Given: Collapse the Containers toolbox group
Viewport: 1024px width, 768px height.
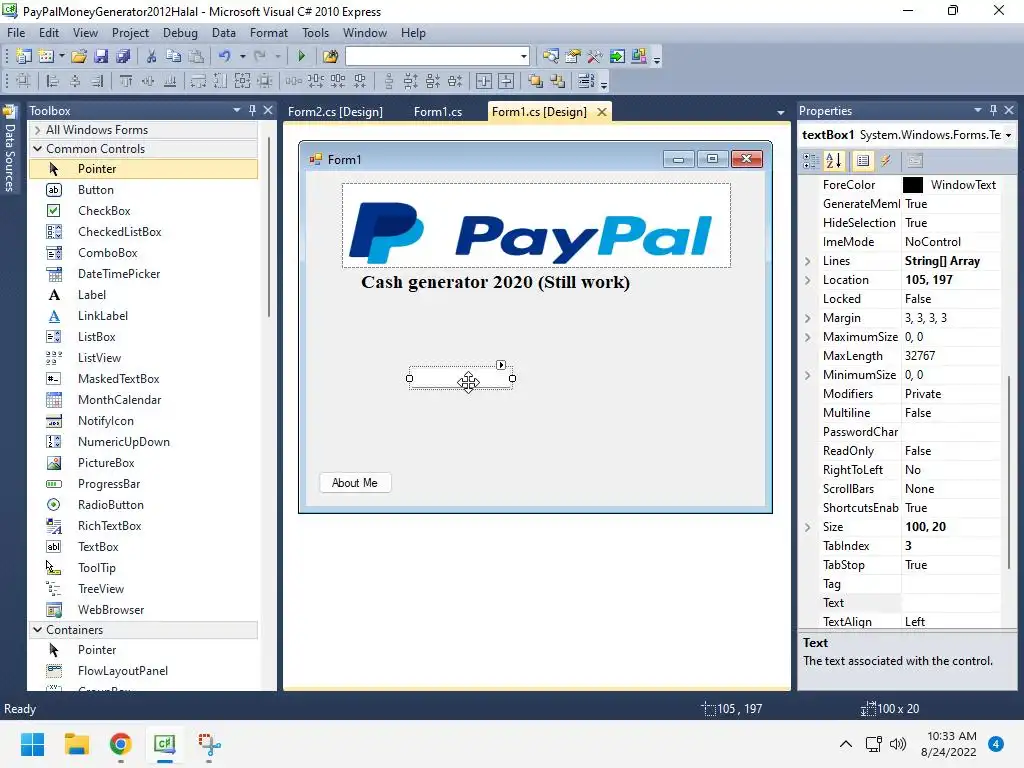Looking at the screenshot, I should click(x=38, y=630).
